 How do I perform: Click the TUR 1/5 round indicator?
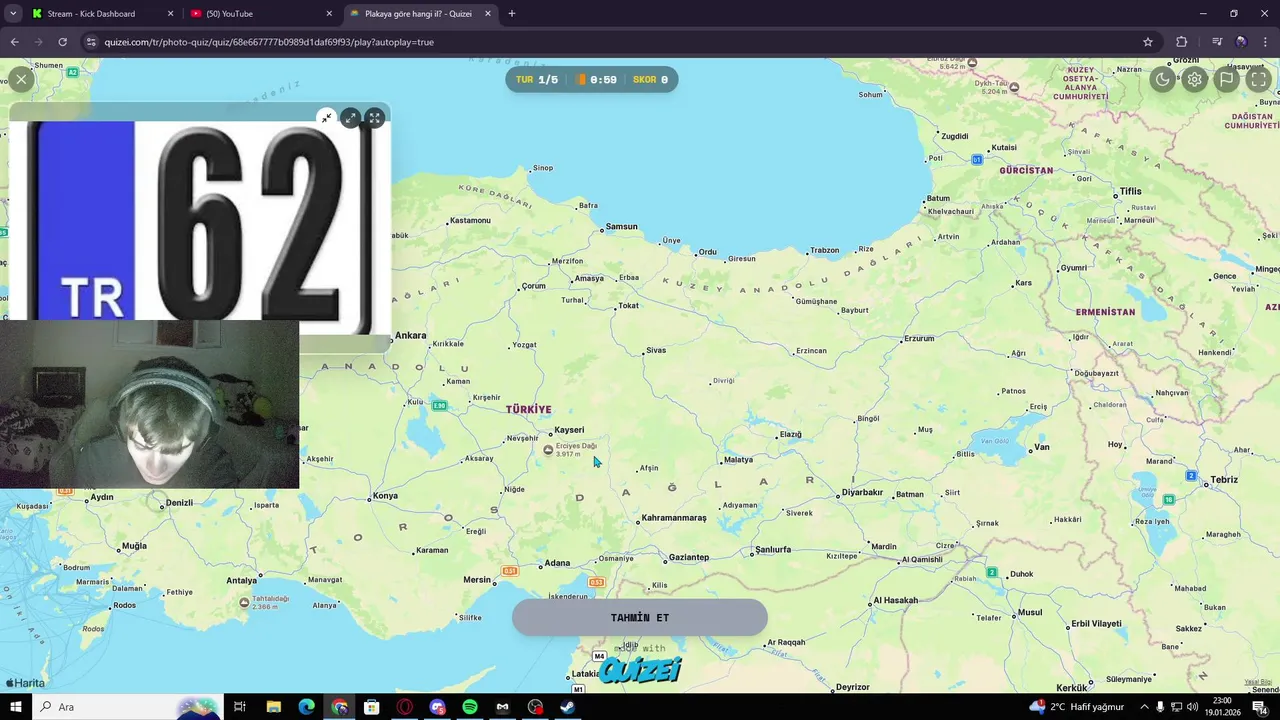537,80
